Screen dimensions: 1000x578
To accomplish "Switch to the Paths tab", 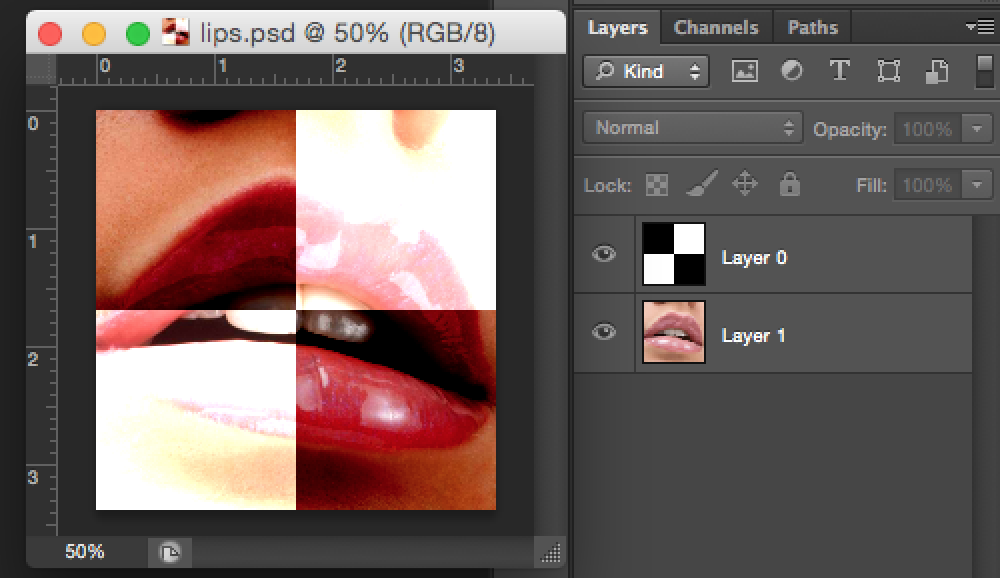I will pyautogui.click(x=813, y=28).
